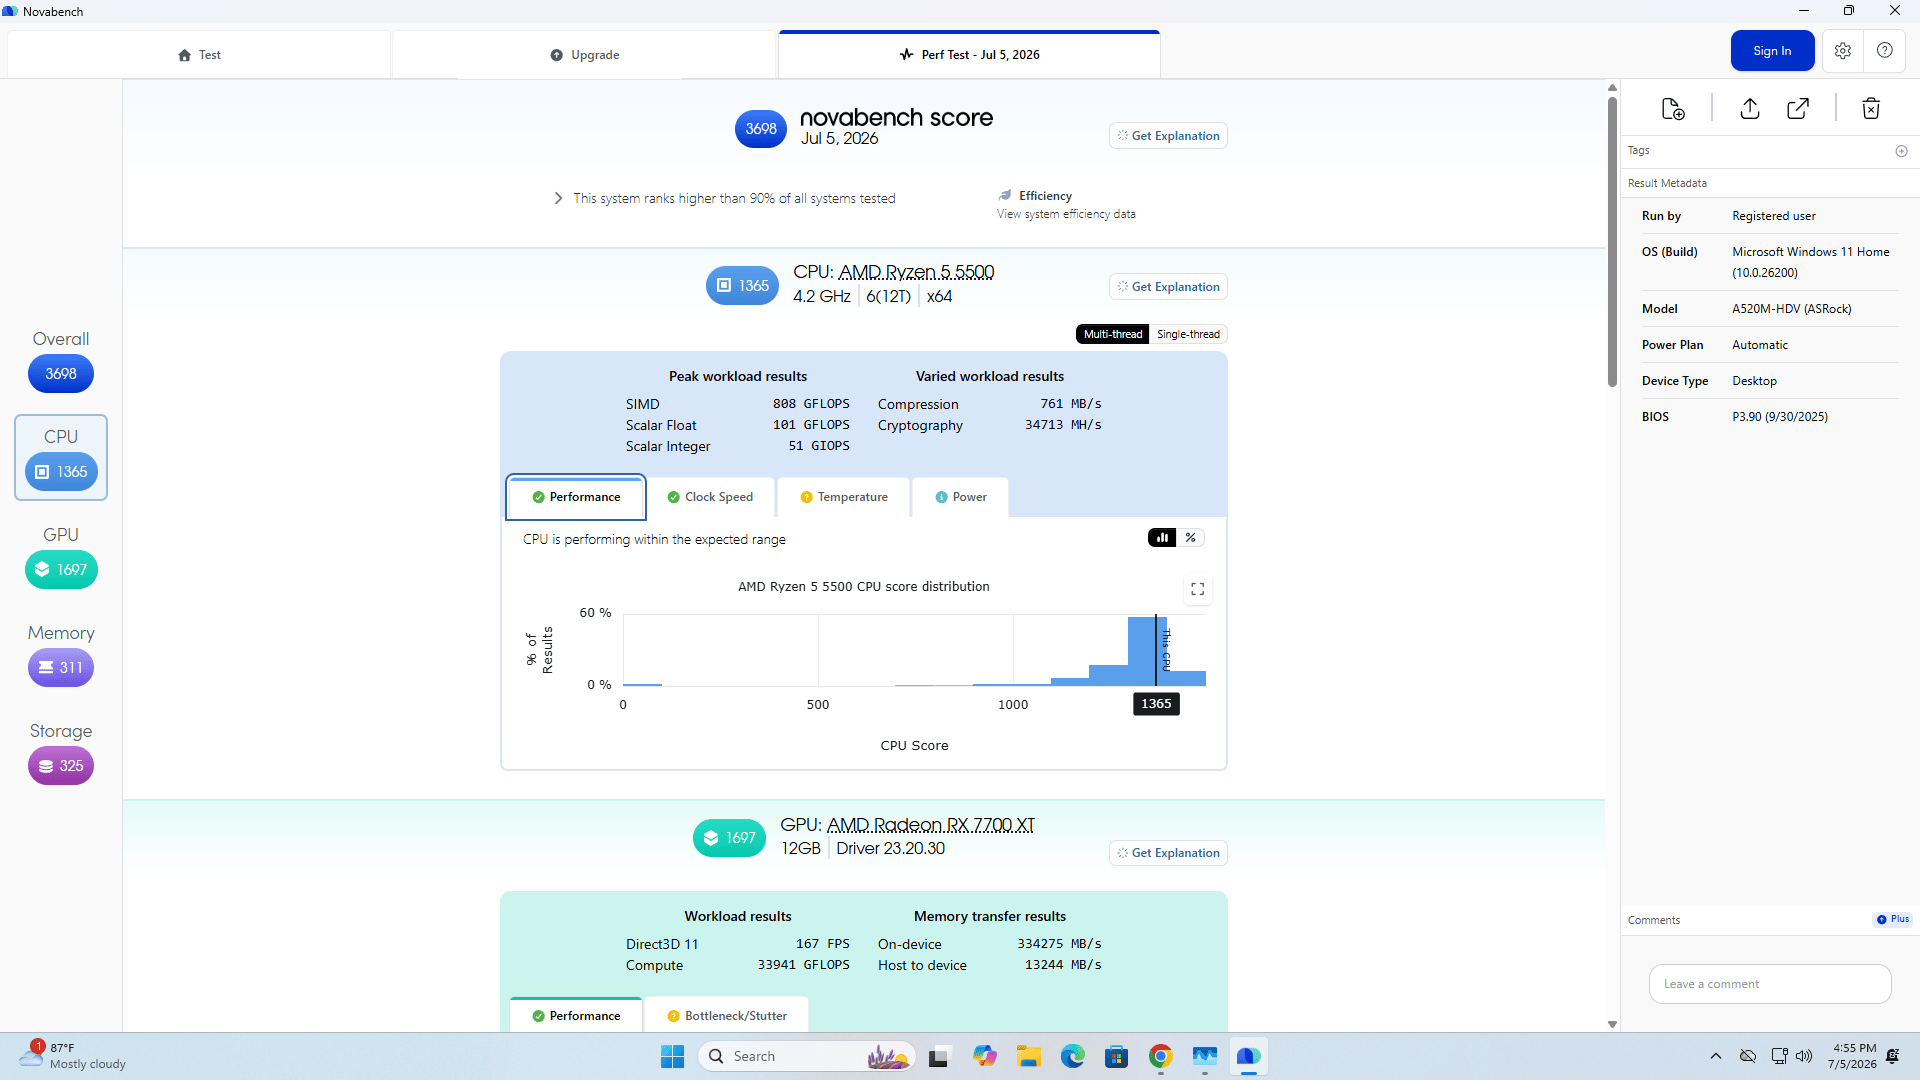Click the Windows taskbar Search box
Screen dimensions: 1920x1080
tap(807, 1056)
